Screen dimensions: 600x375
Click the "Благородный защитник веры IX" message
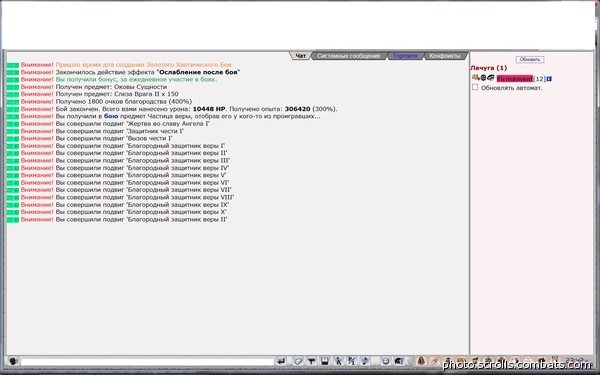pos(142,205)
